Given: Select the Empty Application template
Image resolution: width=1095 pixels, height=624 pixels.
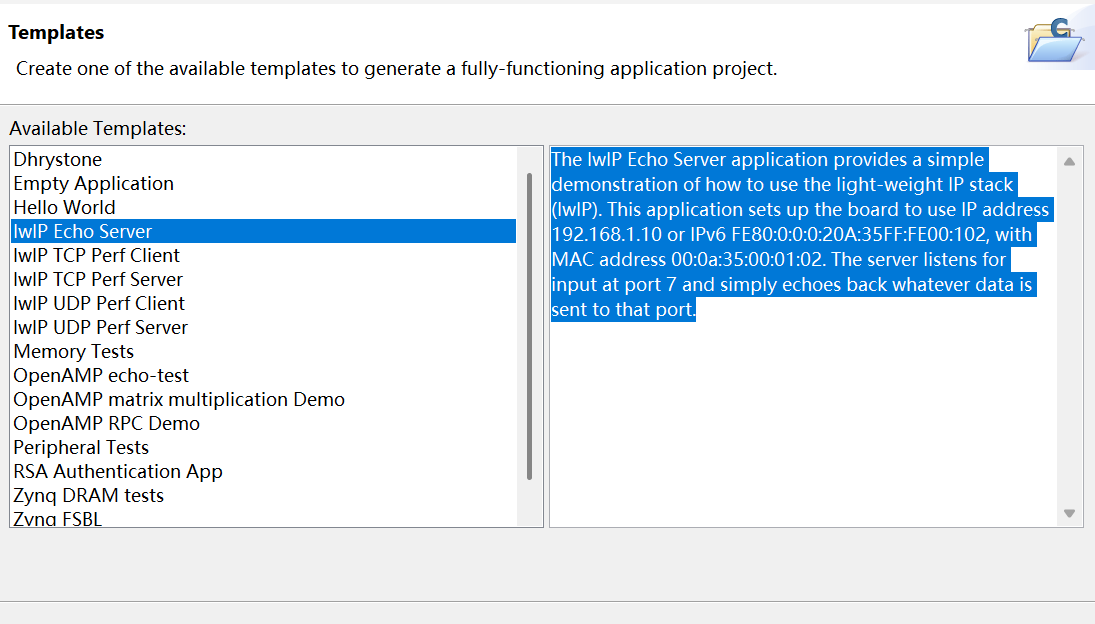Looking at the screenshot, I should point(264,184).
